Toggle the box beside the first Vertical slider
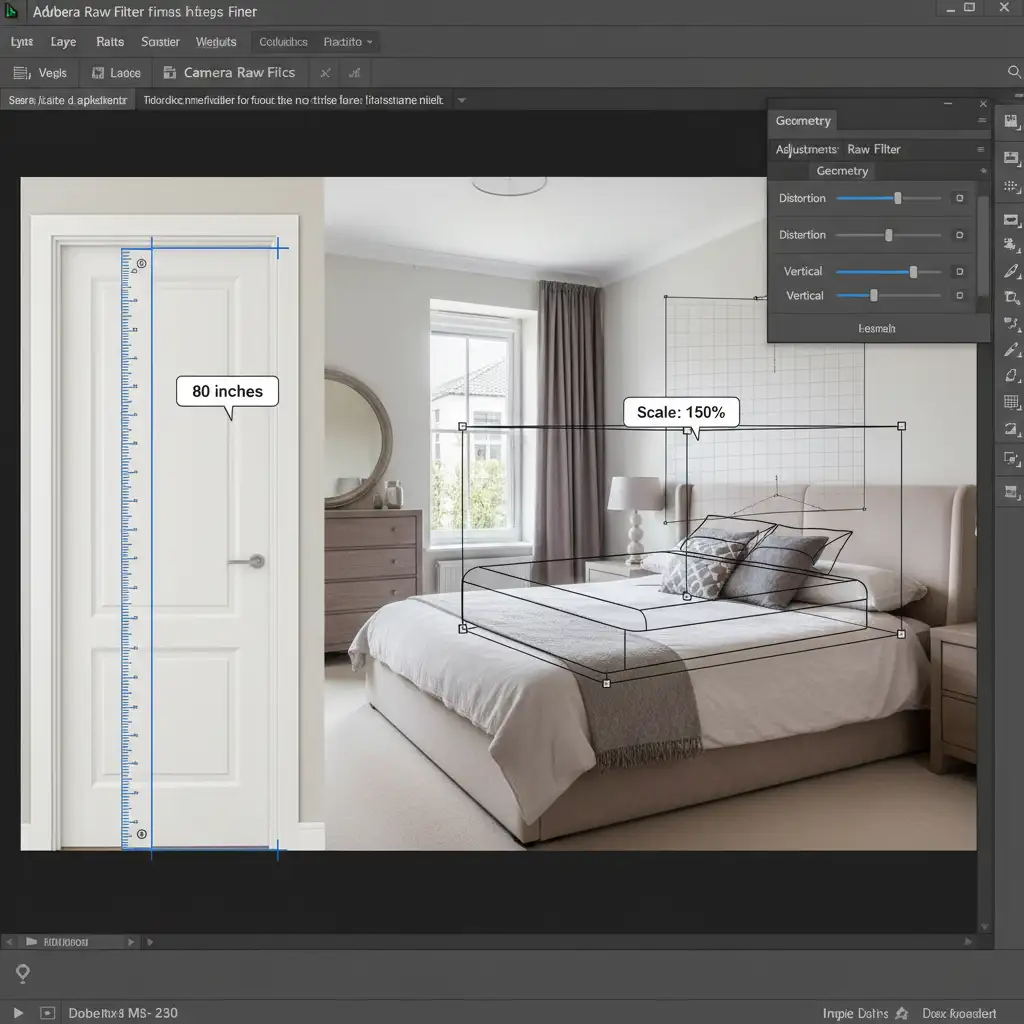1024x1024 pixels. [x=959, y=271]
